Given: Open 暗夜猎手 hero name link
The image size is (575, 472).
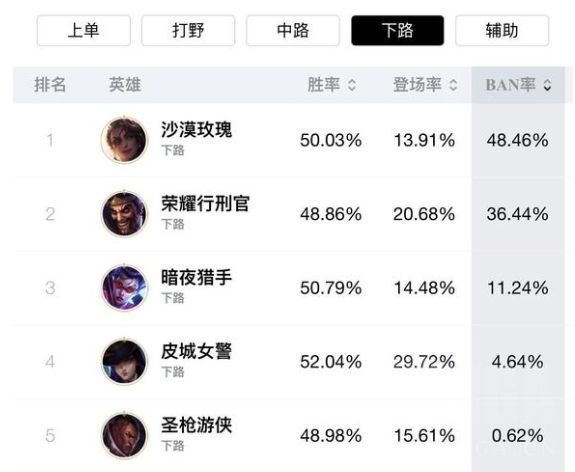Looking at the screenshot, I should coord(197,277).
